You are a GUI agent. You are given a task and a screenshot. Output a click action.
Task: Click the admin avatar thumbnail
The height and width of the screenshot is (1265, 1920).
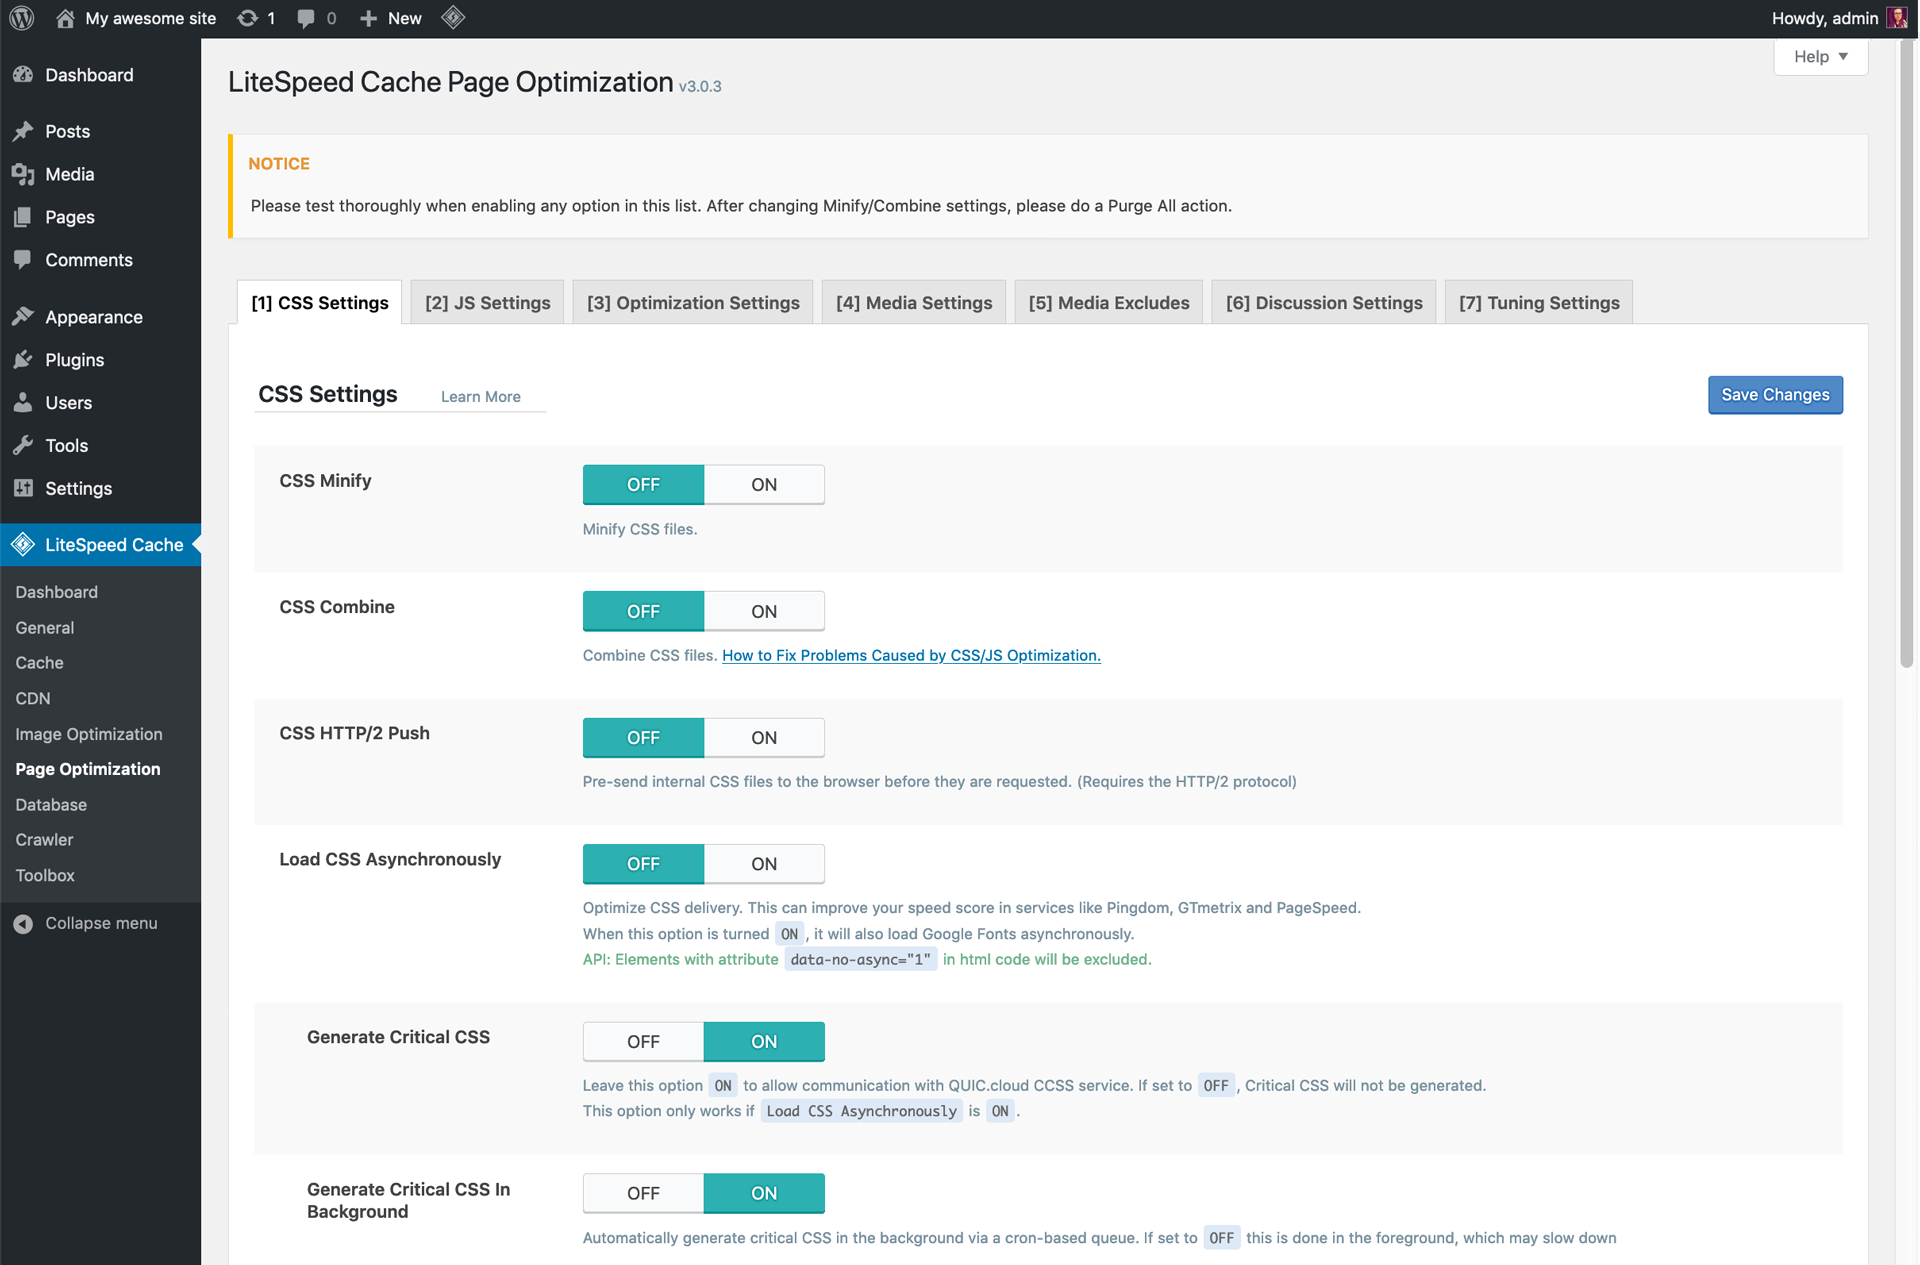click(1896, 18)
